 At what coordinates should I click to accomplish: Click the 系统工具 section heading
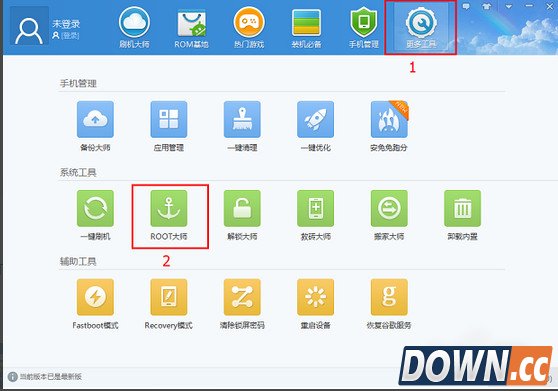pos(78,173)
